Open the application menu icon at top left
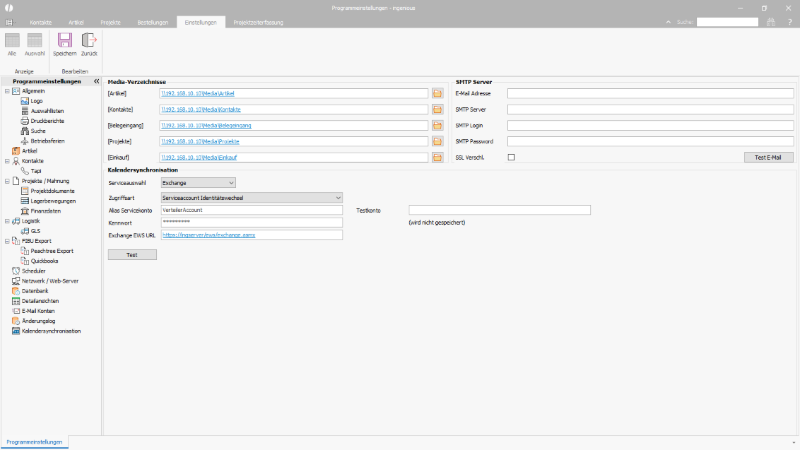 click(9, 22)
